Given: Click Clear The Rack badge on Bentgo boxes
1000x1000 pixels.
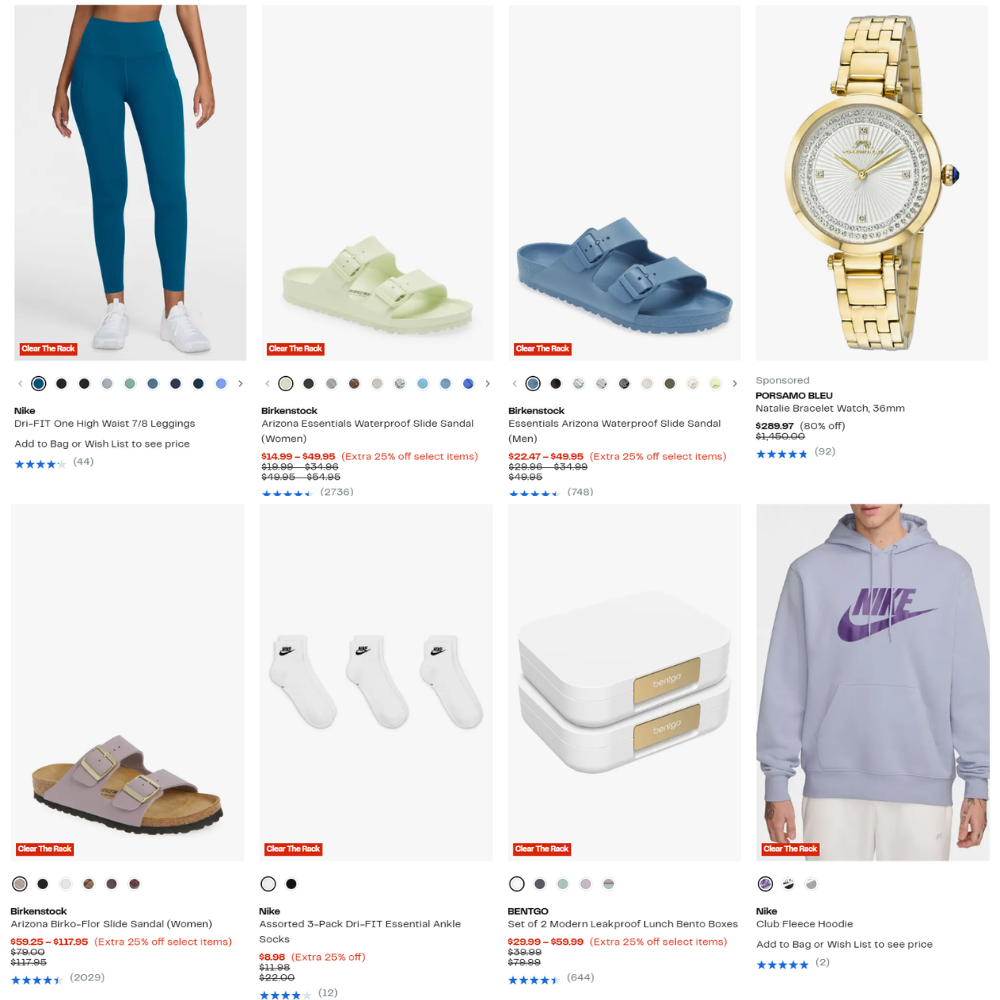Looking at the screenshot, I should [x=542, y=849].
